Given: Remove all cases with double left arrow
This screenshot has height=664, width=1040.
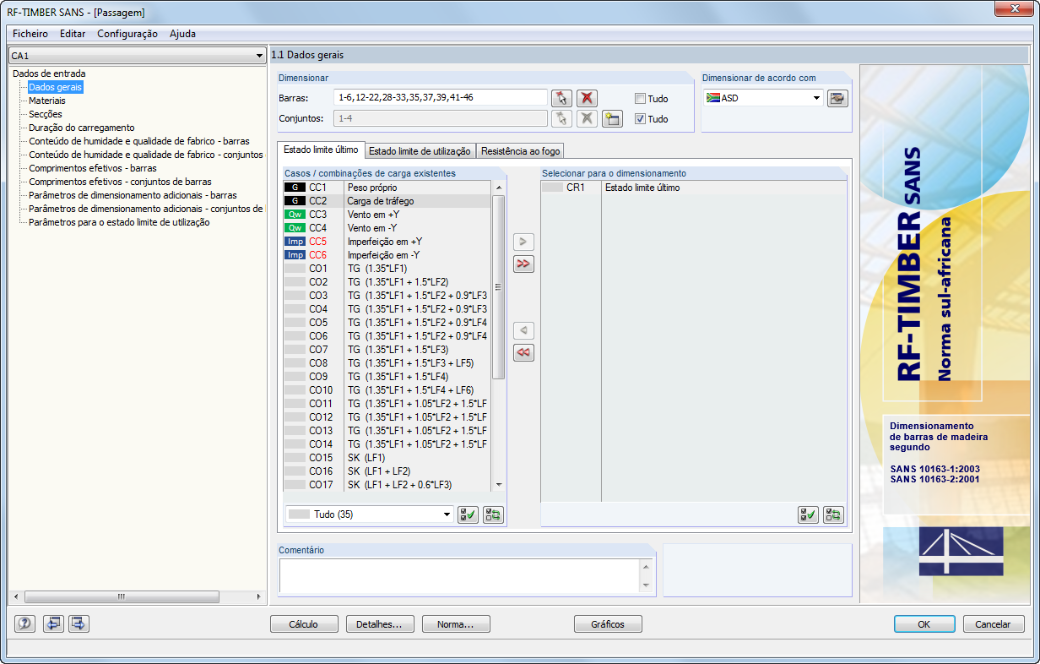Looking at the screenshot, I should point(523,353).
